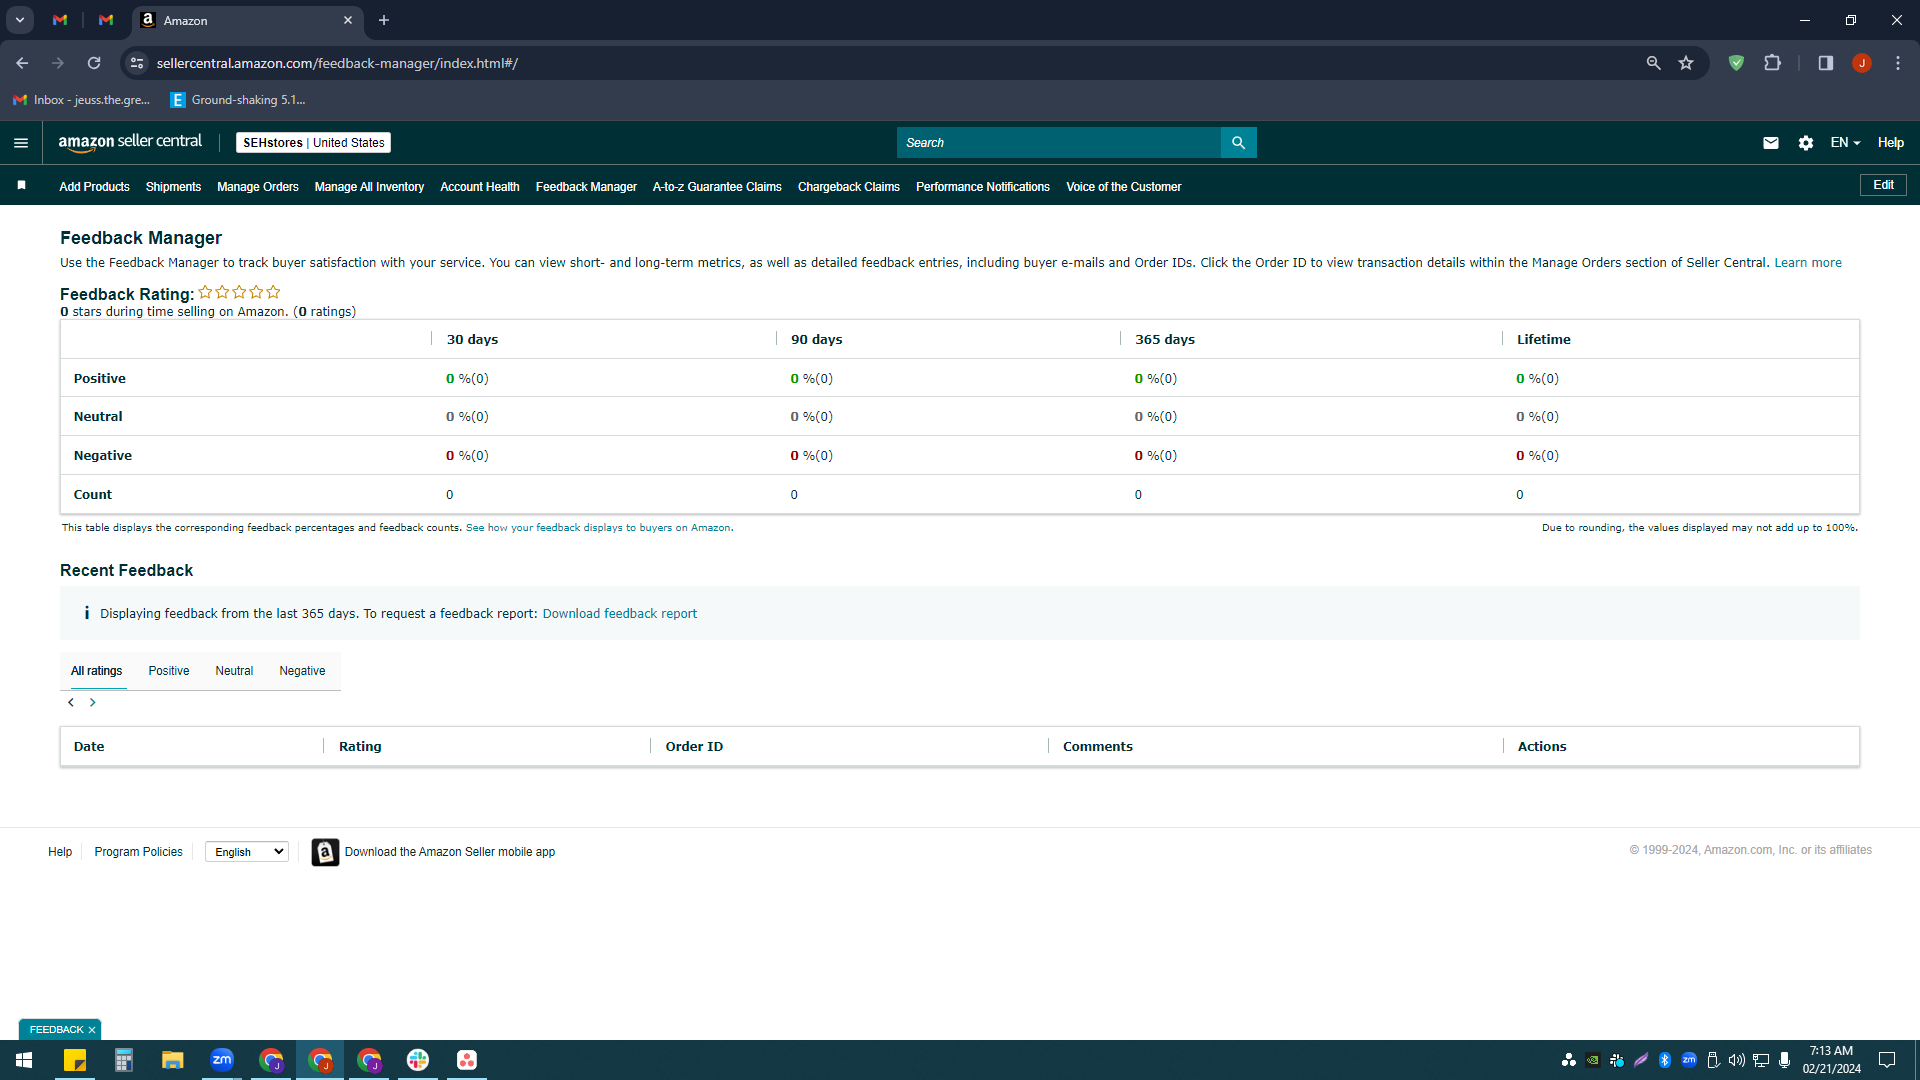
Task: Bookmark this page with star icon
Action: coord(1686,63)
